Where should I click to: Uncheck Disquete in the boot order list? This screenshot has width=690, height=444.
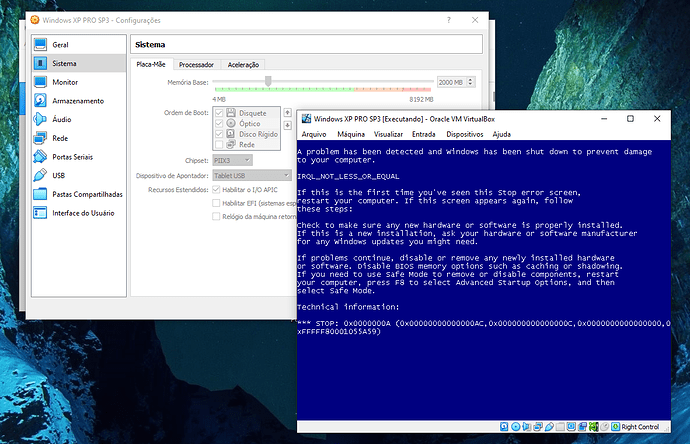click(x=219, y=113)
